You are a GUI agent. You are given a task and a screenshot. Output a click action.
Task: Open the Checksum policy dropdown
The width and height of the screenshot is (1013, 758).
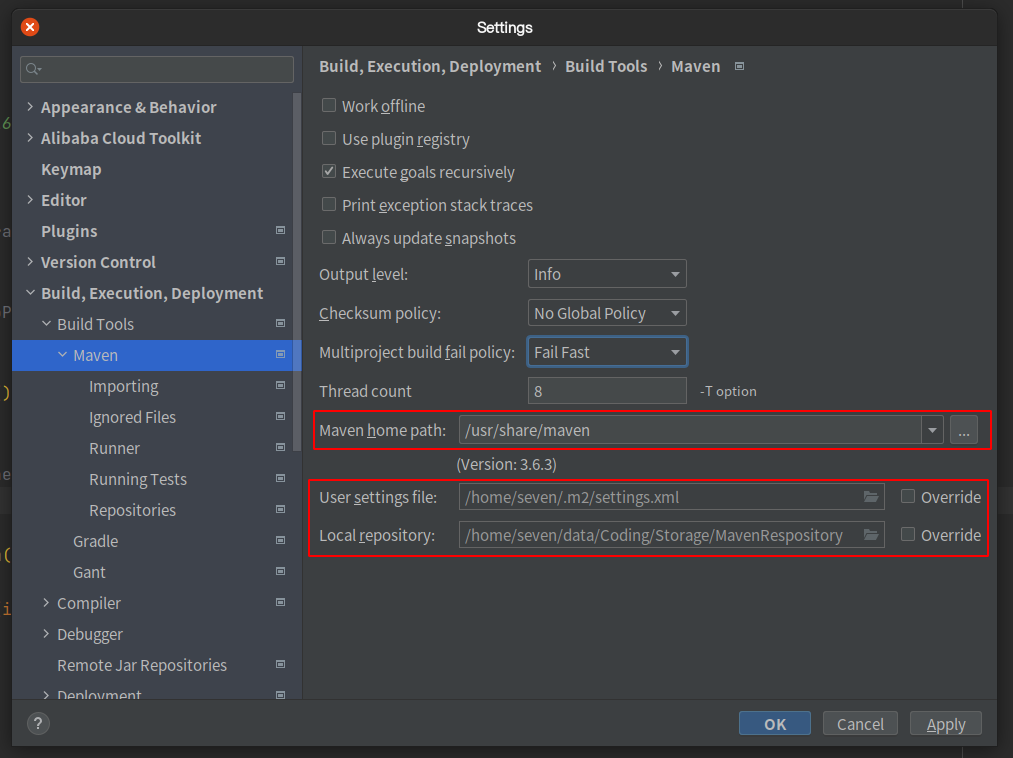[x=607, y=313]
